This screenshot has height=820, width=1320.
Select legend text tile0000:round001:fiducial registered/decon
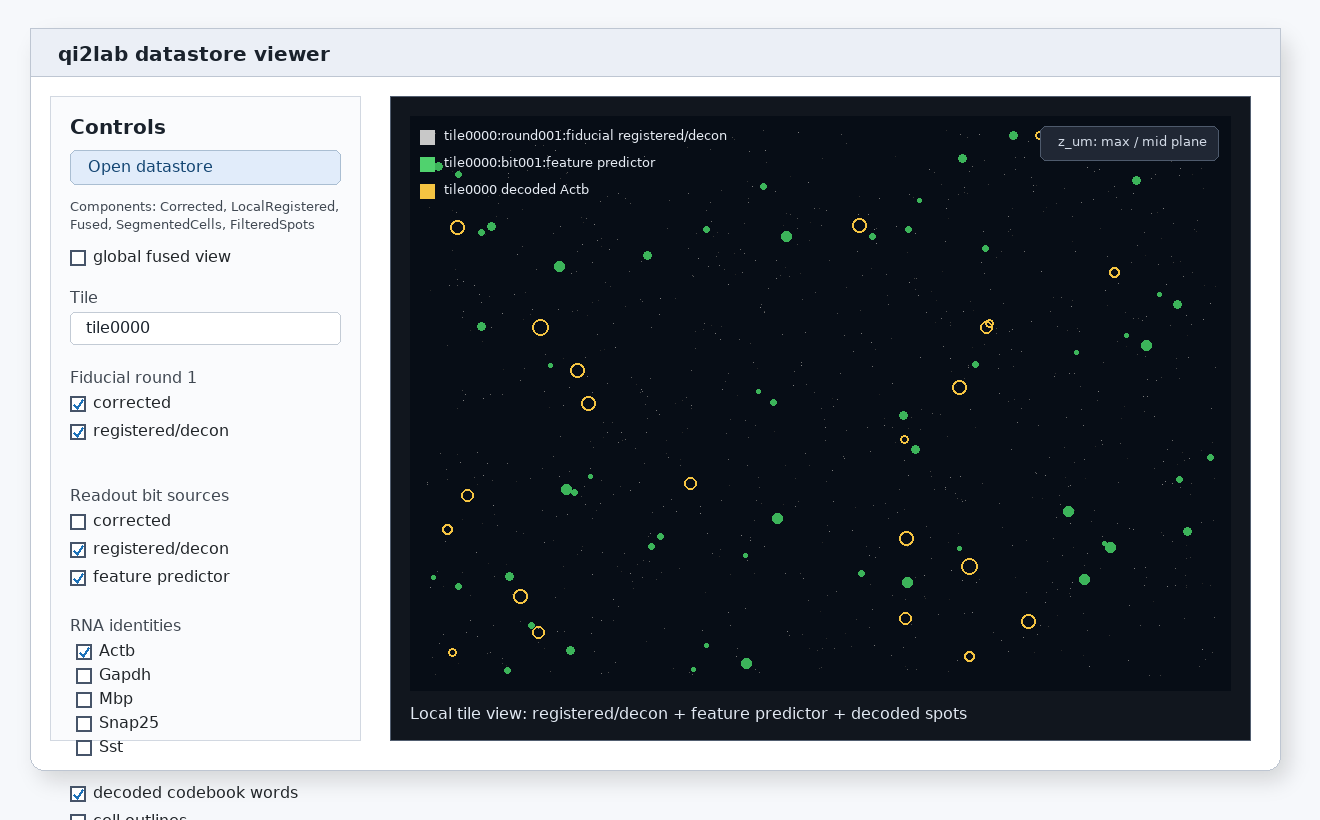point(585,136)
